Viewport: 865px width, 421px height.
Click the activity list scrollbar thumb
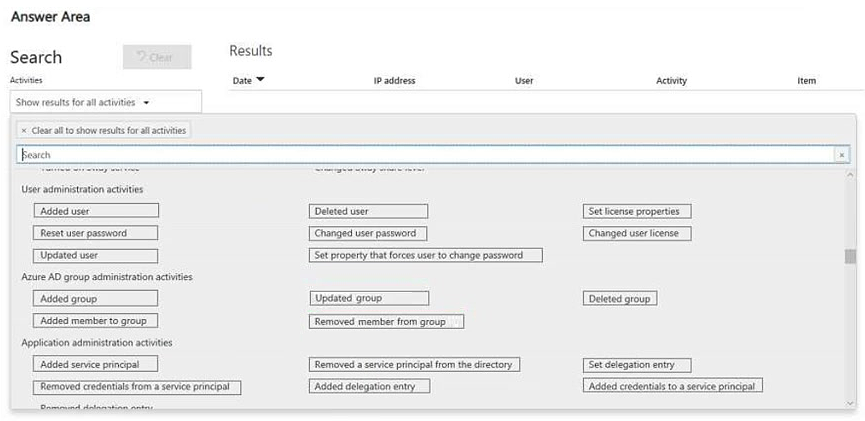click(x=850, y=257)
